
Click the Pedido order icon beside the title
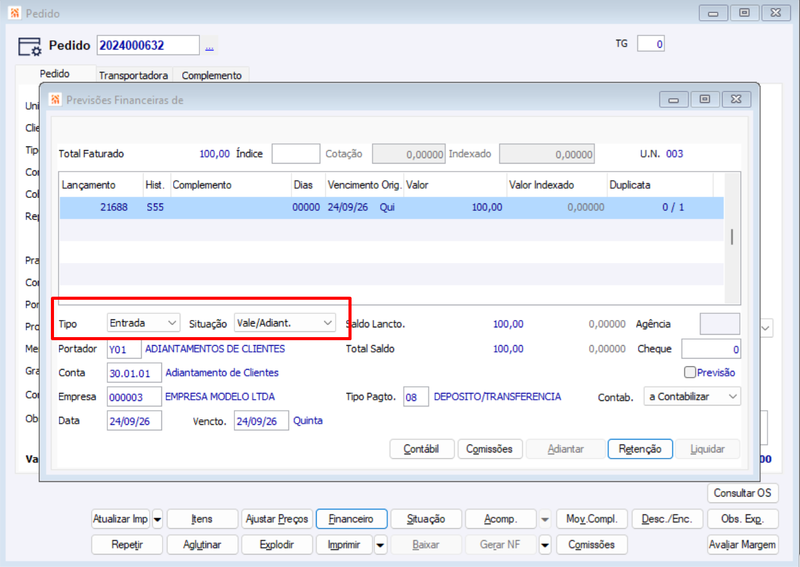pos(29,46)
